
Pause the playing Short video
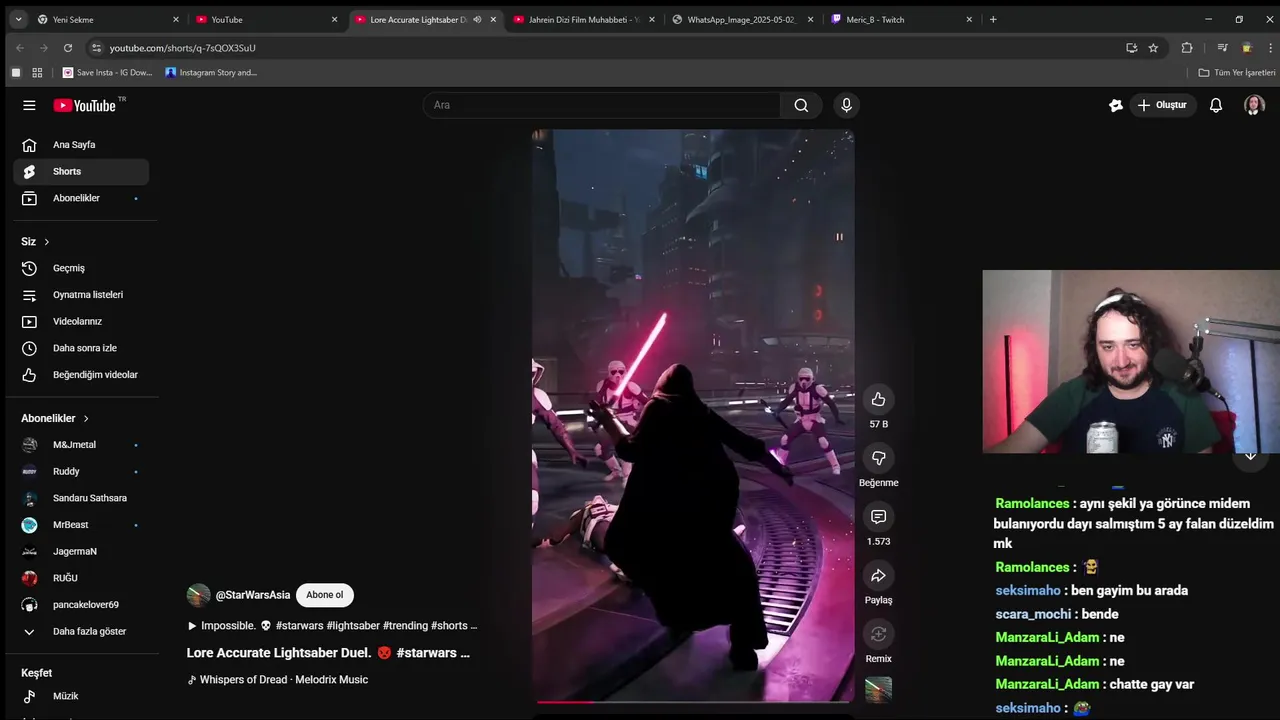[x=839, y=237]
